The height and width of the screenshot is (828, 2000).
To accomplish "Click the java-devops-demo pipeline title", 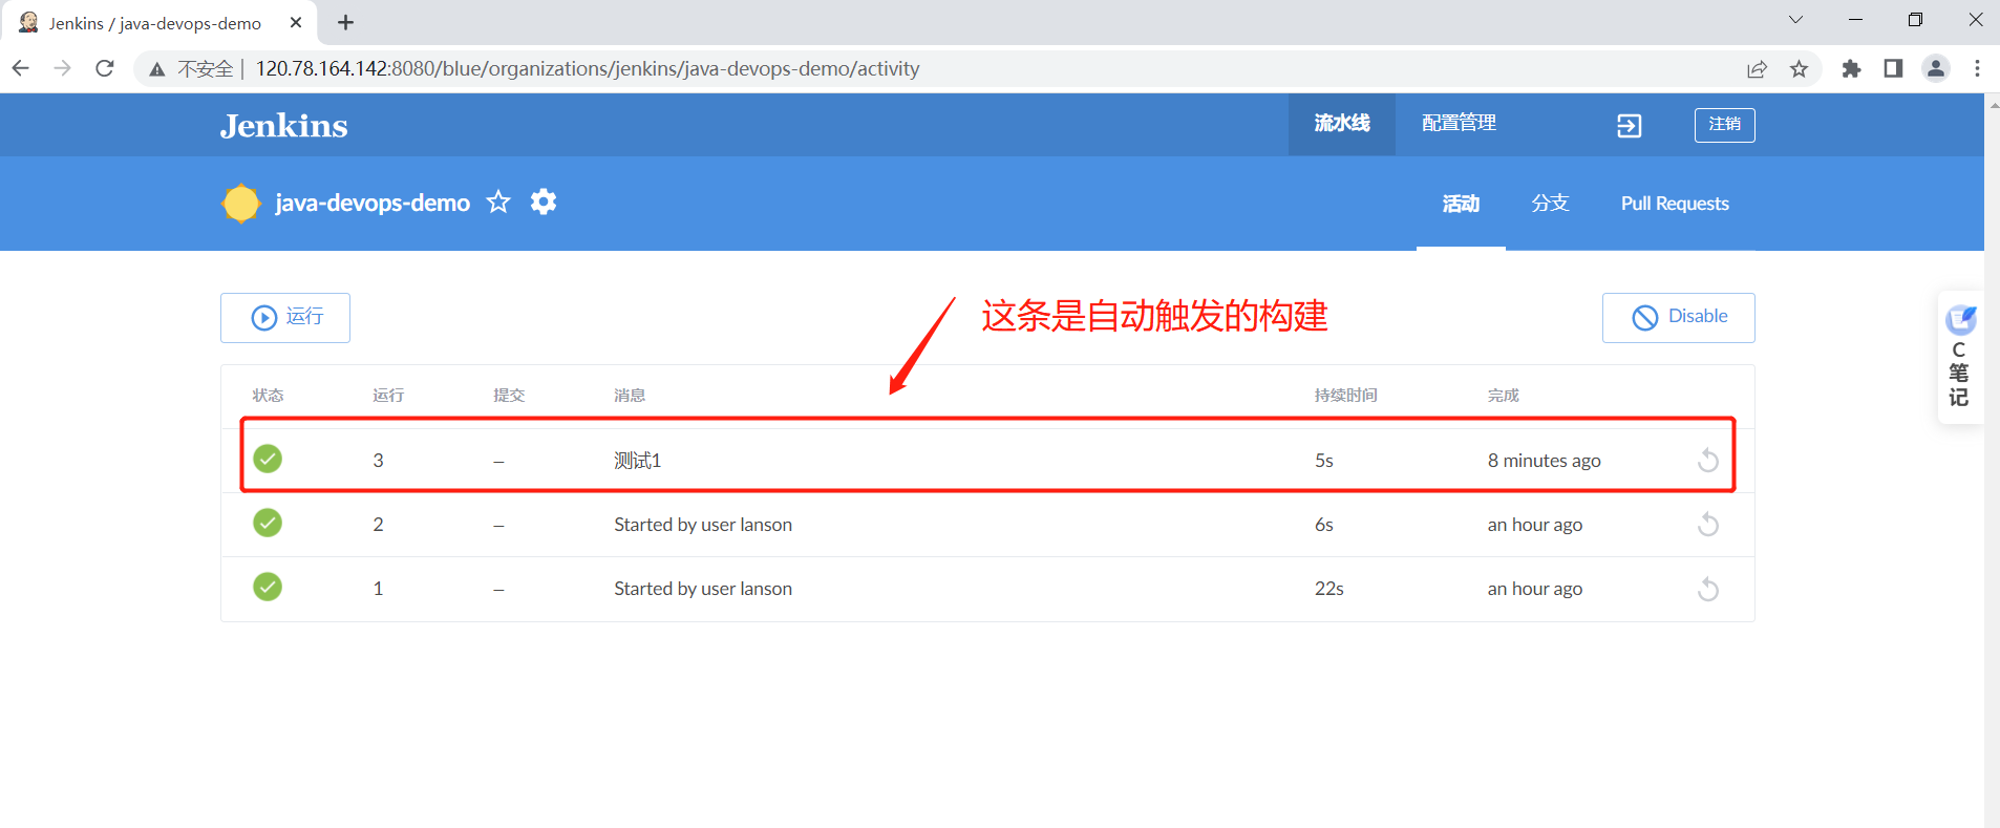I will (372, 203).
